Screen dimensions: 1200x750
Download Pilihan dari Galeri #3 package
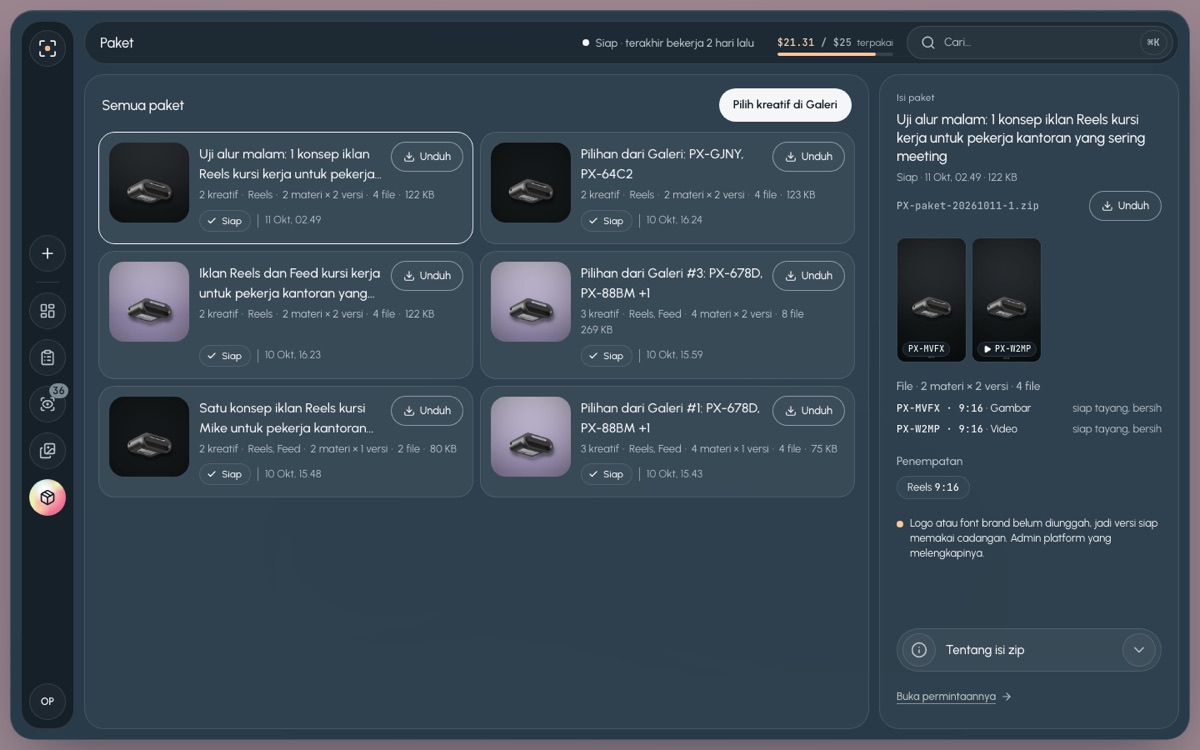pyautogui.click(x=808, y=276)
